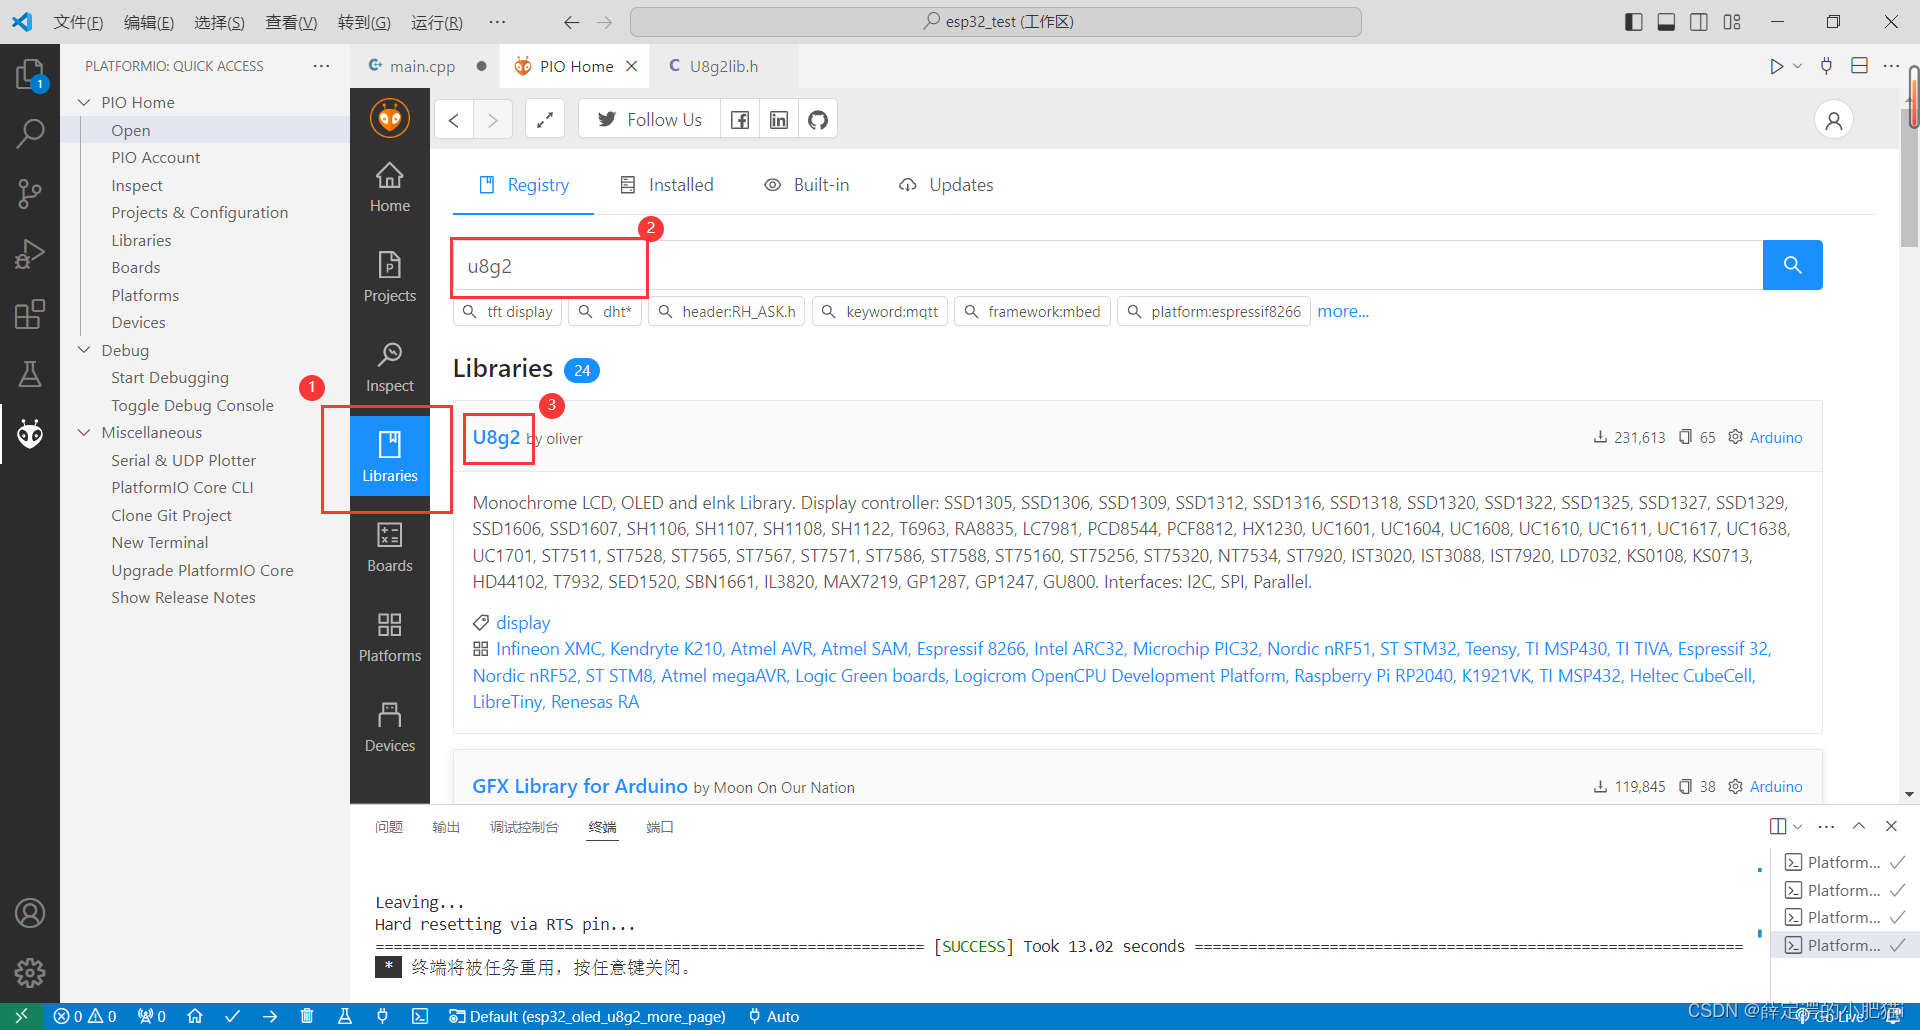Click the blue library search button
The image size is (1920, 1030).
[x=1792, y=265]
